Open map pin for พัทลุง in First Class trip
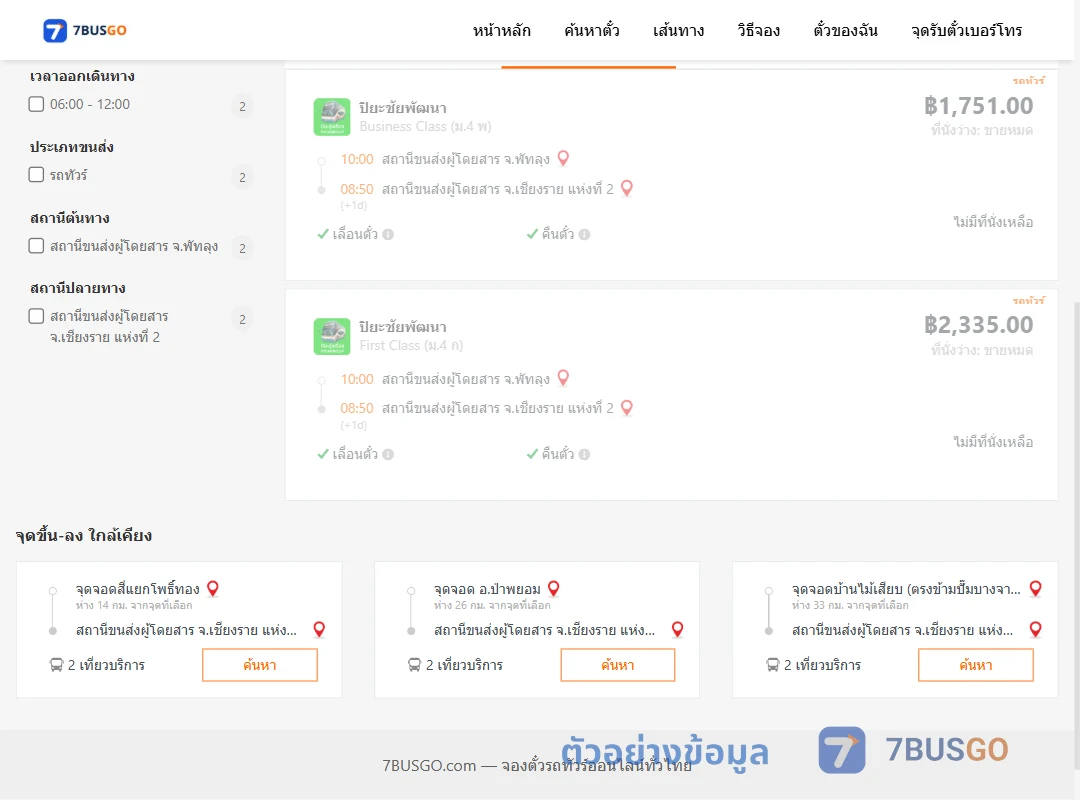1080x800 pixels. click(x=563, y=378)
